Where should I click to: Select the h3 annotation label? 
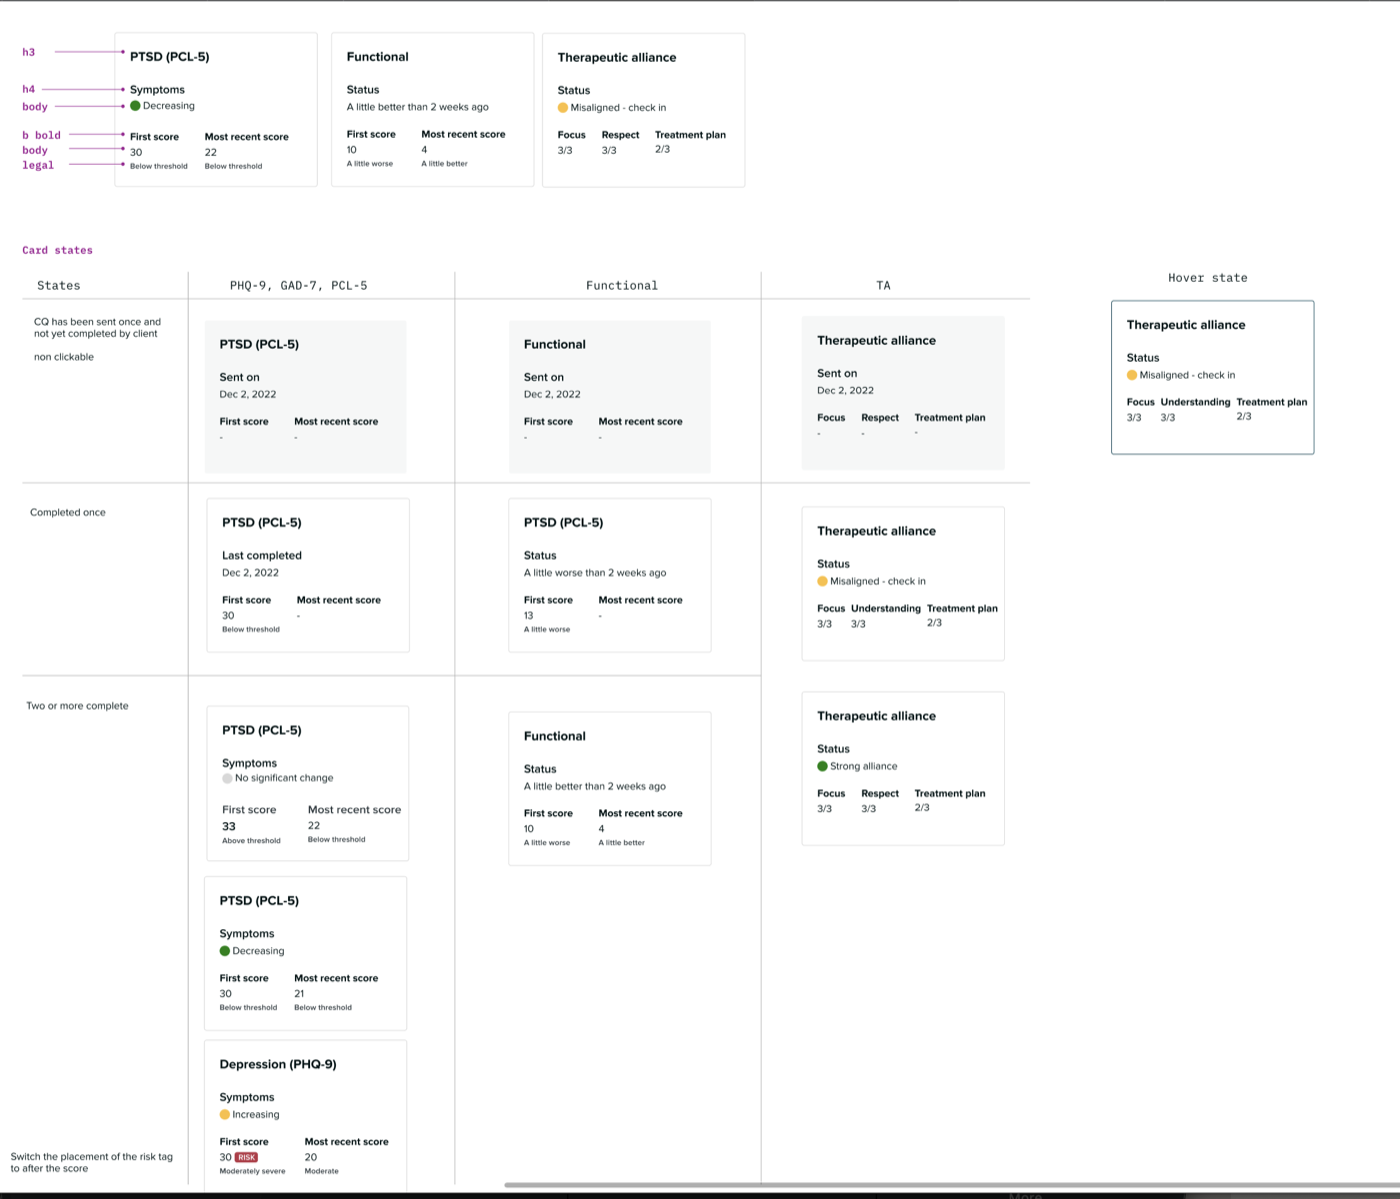pyautogui.click(x=28, y=52)
